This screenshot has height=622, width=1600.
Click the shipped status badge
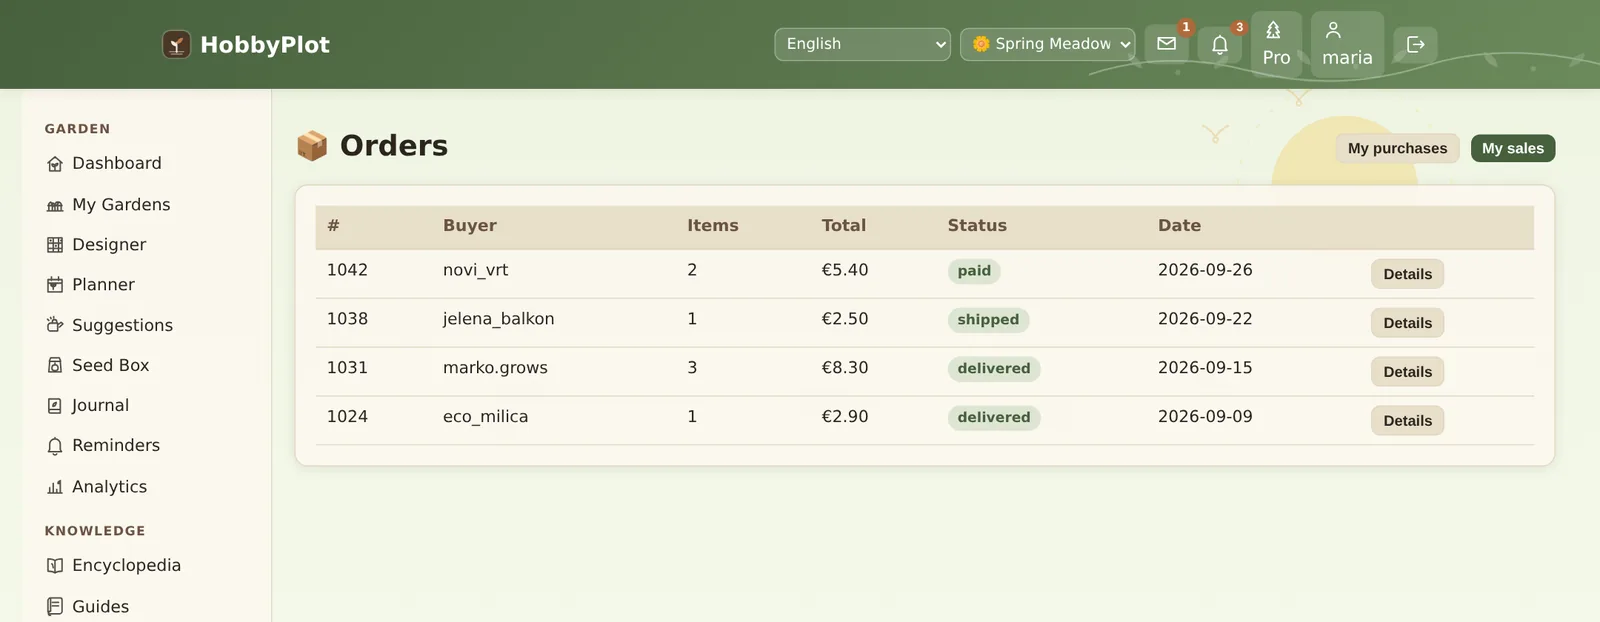(988, 320)
